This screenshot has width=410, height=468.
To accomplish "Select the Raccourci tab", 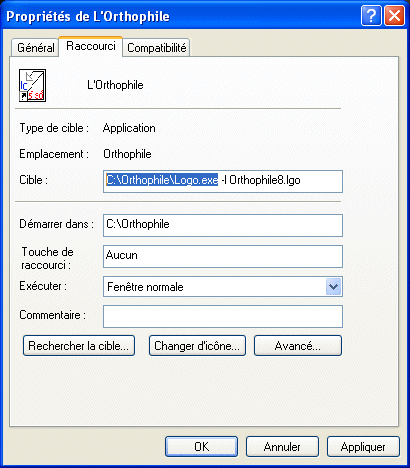I will coord(91,46).
